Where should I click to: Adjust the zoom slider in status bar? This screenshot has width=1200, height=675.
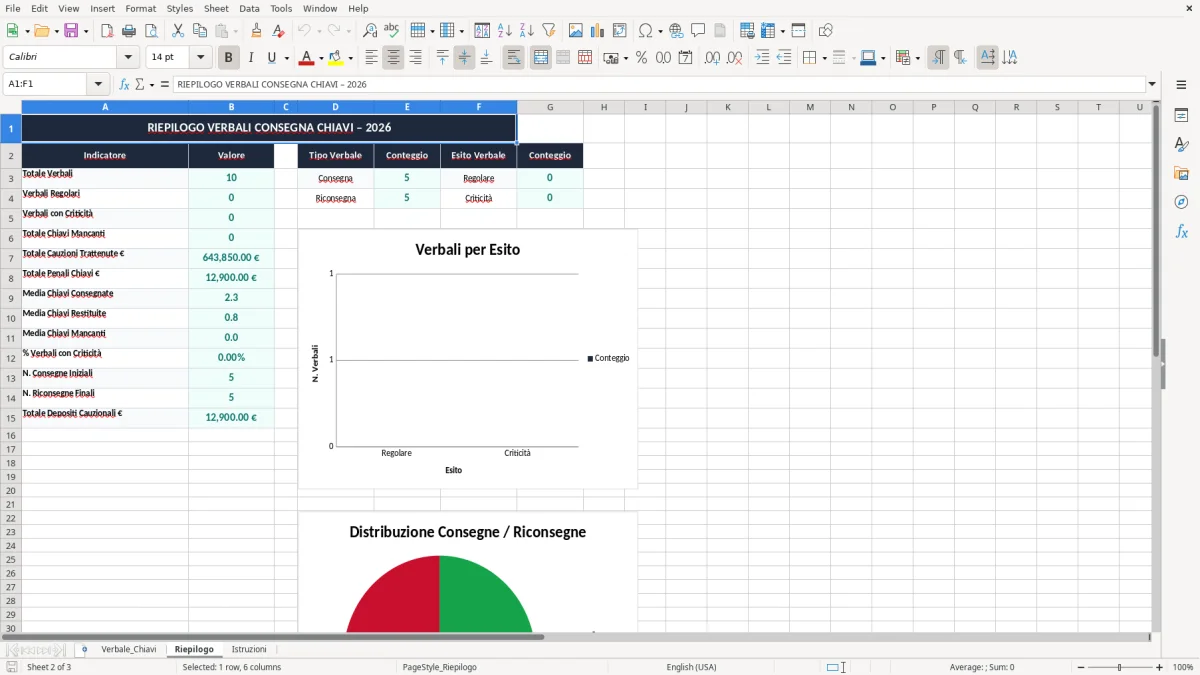coord(1119,667)
